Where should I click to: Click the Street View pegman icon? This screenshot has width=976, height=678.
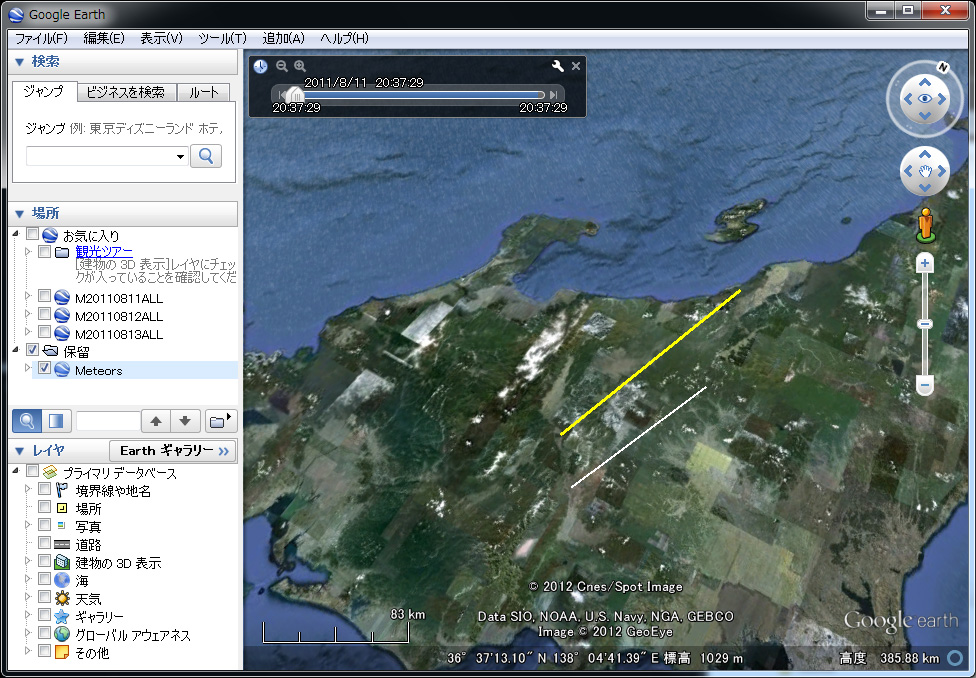click(x=925, y=225)
